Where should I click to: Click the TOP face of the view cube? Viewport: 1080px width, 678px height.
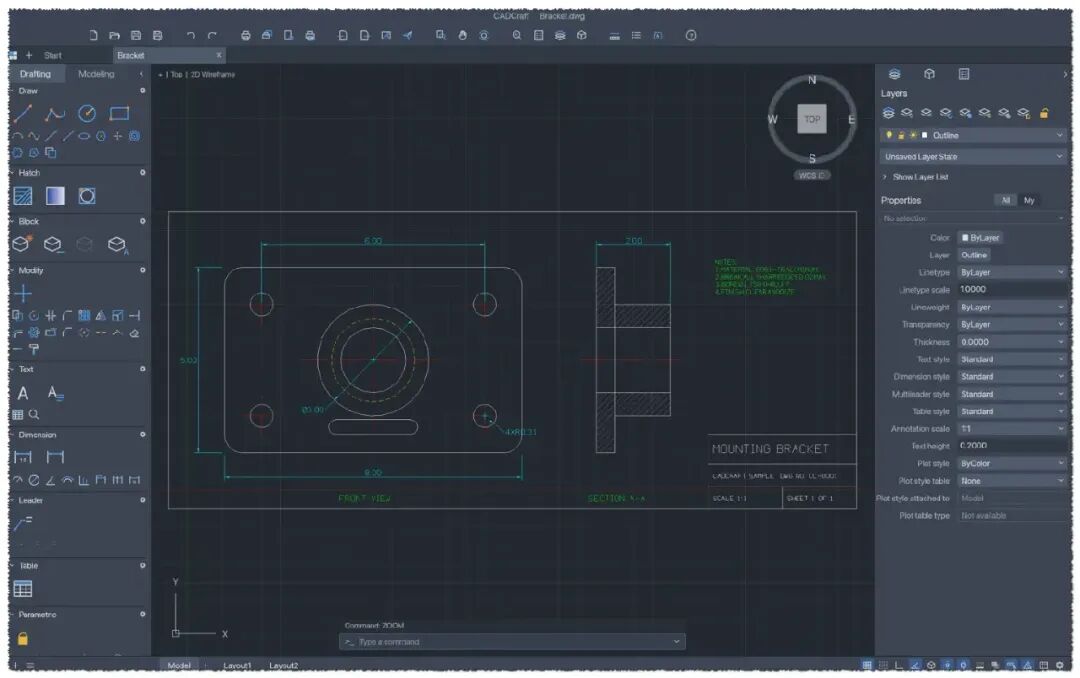(x=812, y=119)
